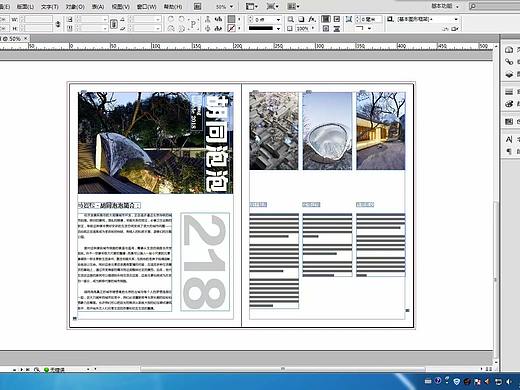Click the select container icon

(x=208, y=19)
